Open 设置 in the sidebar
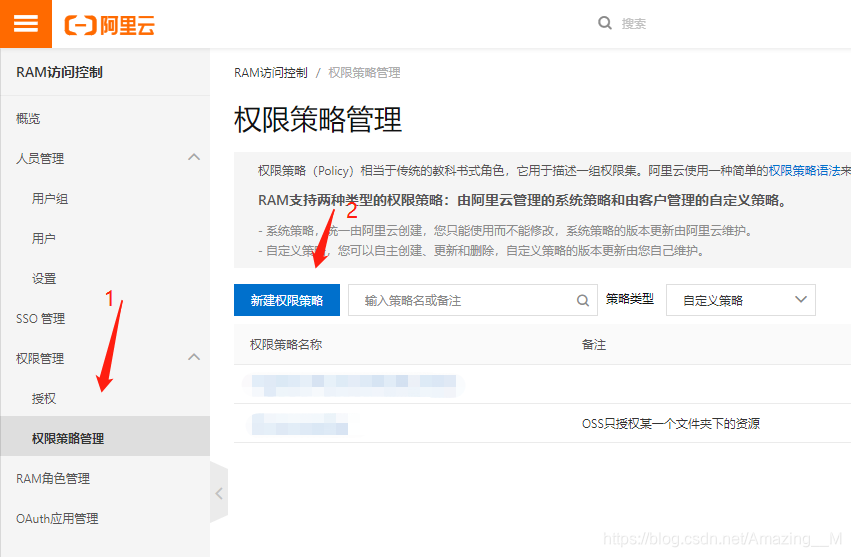The image size is (851, 557). [x=44, y=278]
